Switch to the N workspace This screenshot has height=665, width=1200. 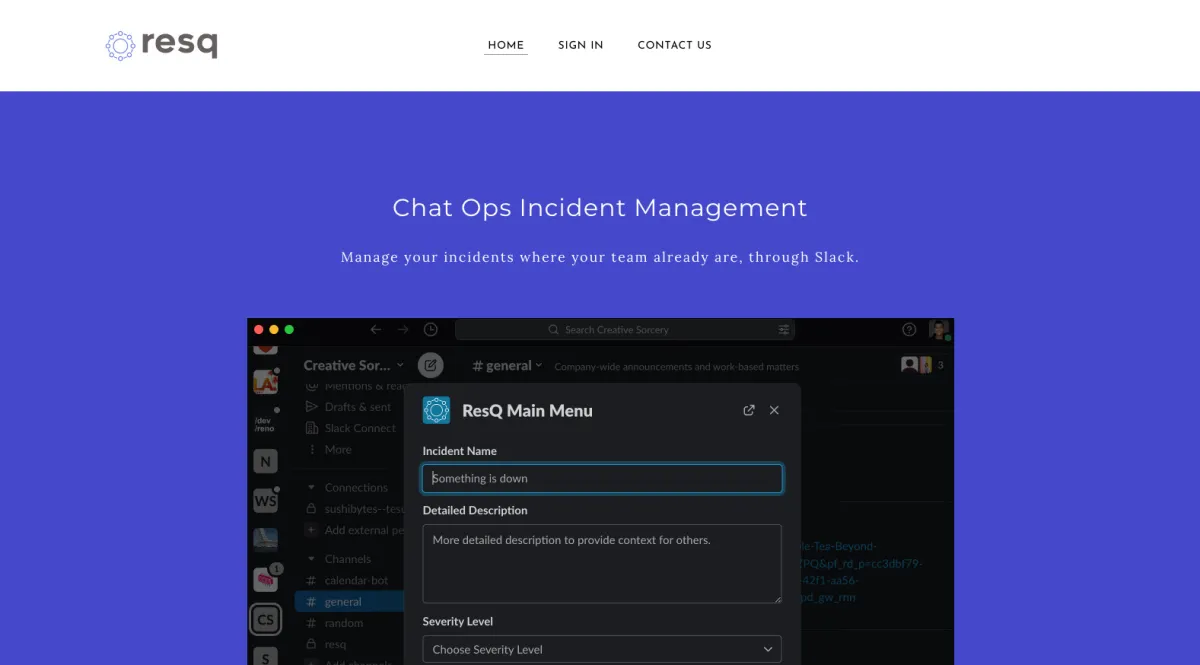click(265, 461)
